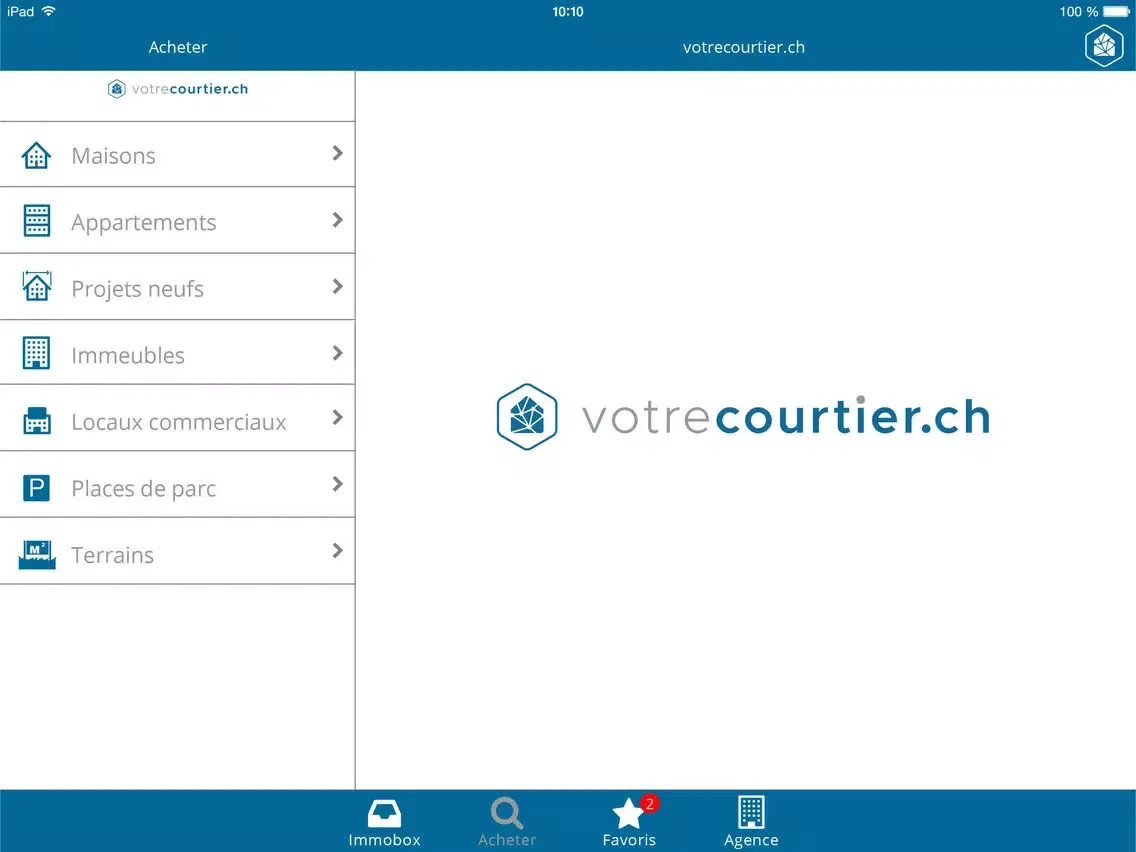Expand Places de parc row chevron
The image size is (1136, 852).
pos(337,484)
